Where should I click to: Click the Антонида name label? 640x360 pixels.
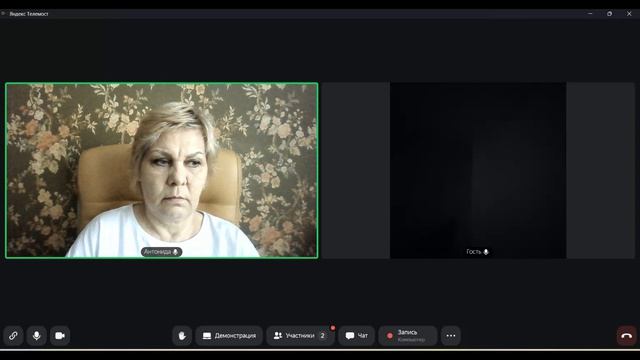pyautogui.click(x=162, y=252)
